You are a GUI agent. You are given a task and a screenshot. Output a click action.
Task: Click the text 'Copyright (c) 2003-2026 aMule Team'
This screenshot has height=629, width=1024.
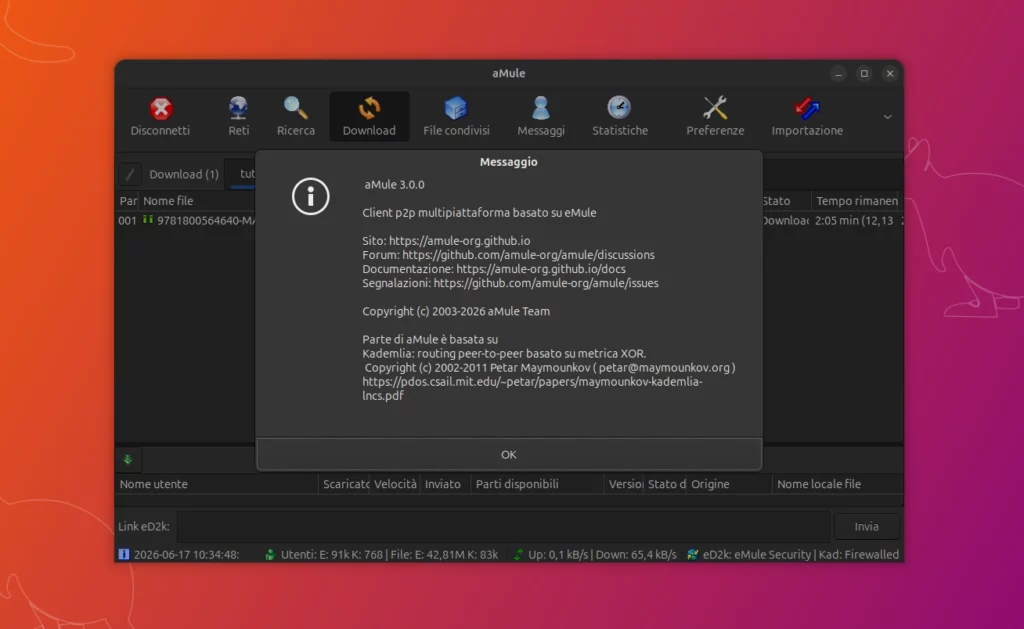(456, 312)
